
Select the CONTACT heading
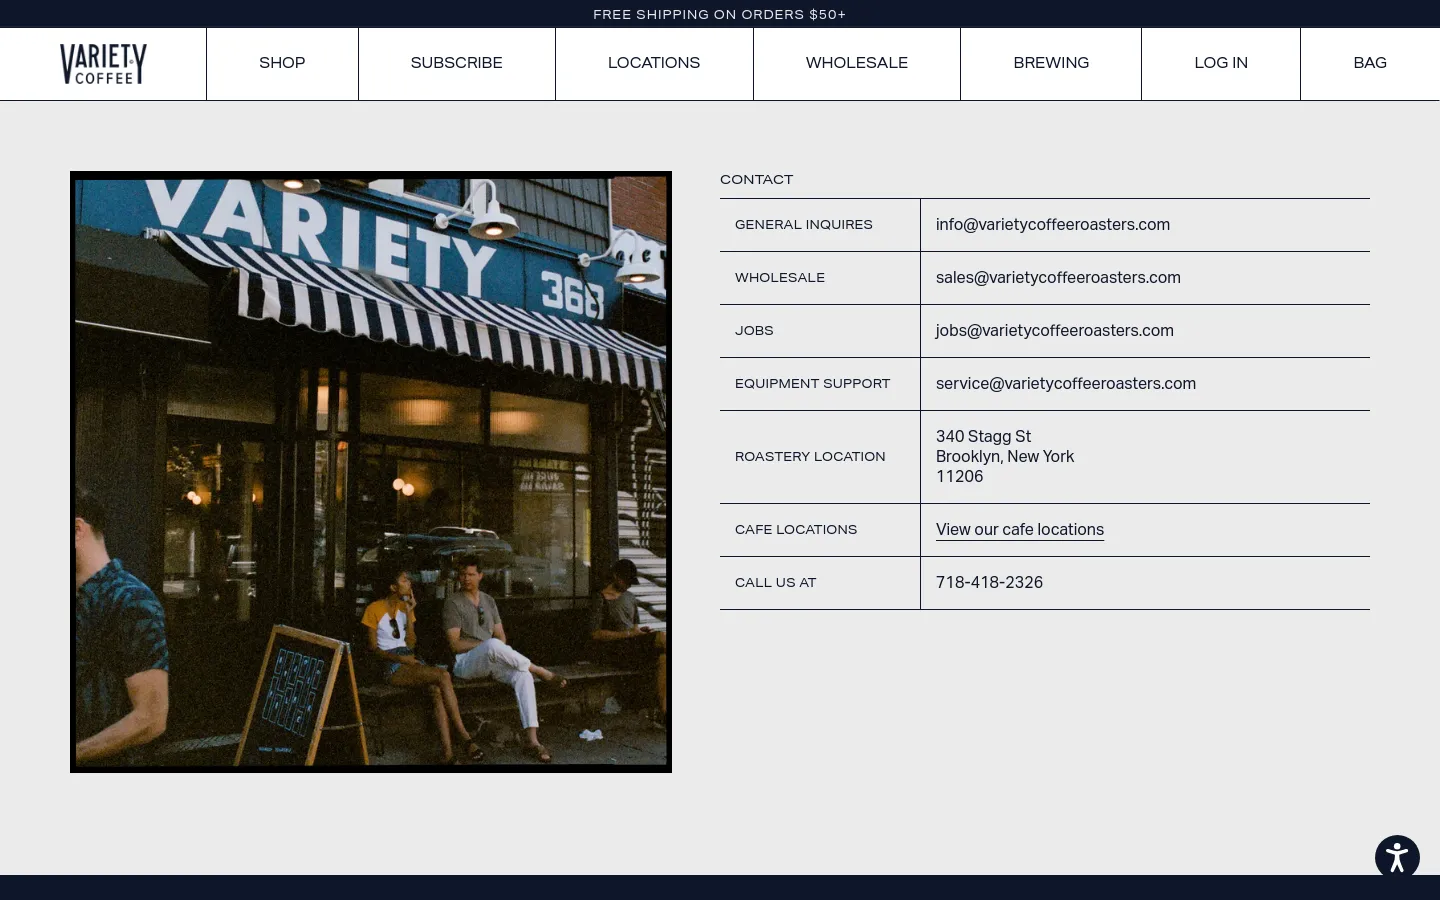click(x=756, y=180)
